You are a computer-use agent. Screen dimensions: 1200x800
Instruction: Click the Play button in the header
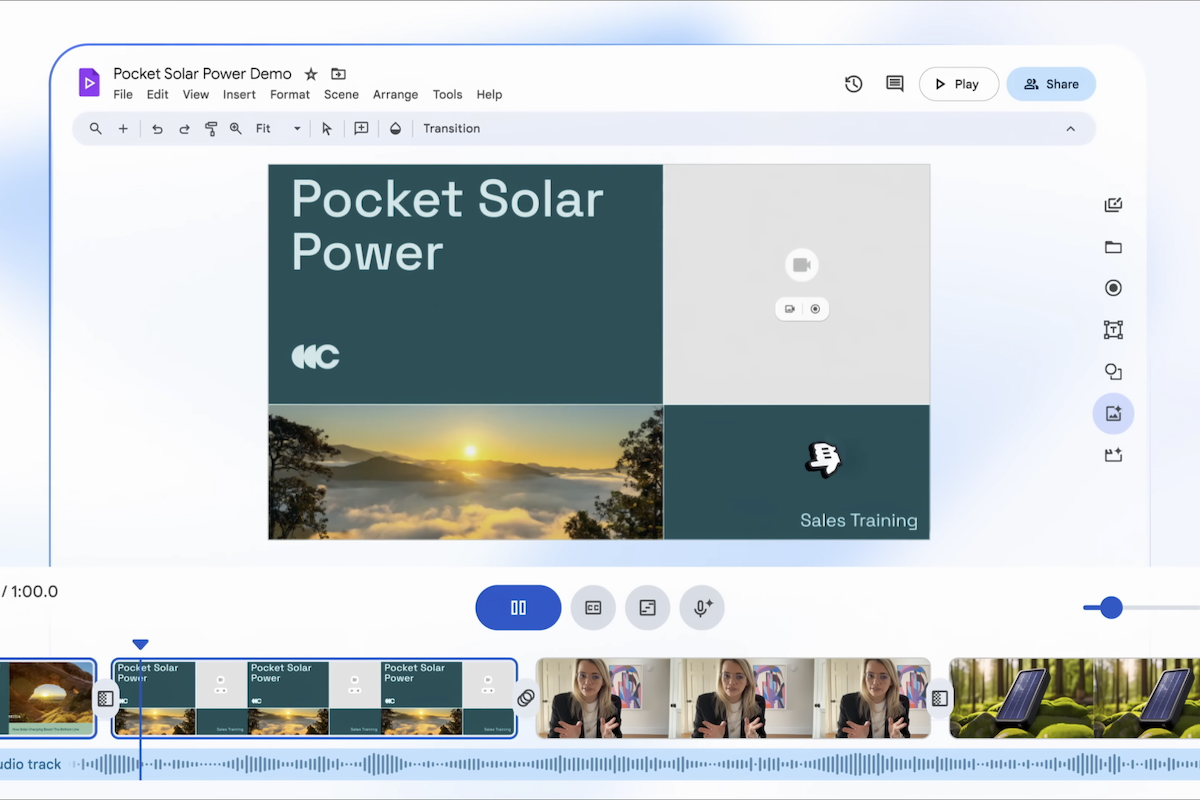click(x=958, y=84)
